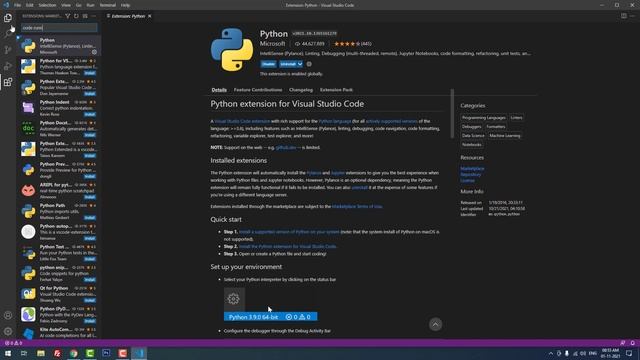Open the Windows action center icon
This screenshot has height=360, width=640.
(x=629, y=353)
